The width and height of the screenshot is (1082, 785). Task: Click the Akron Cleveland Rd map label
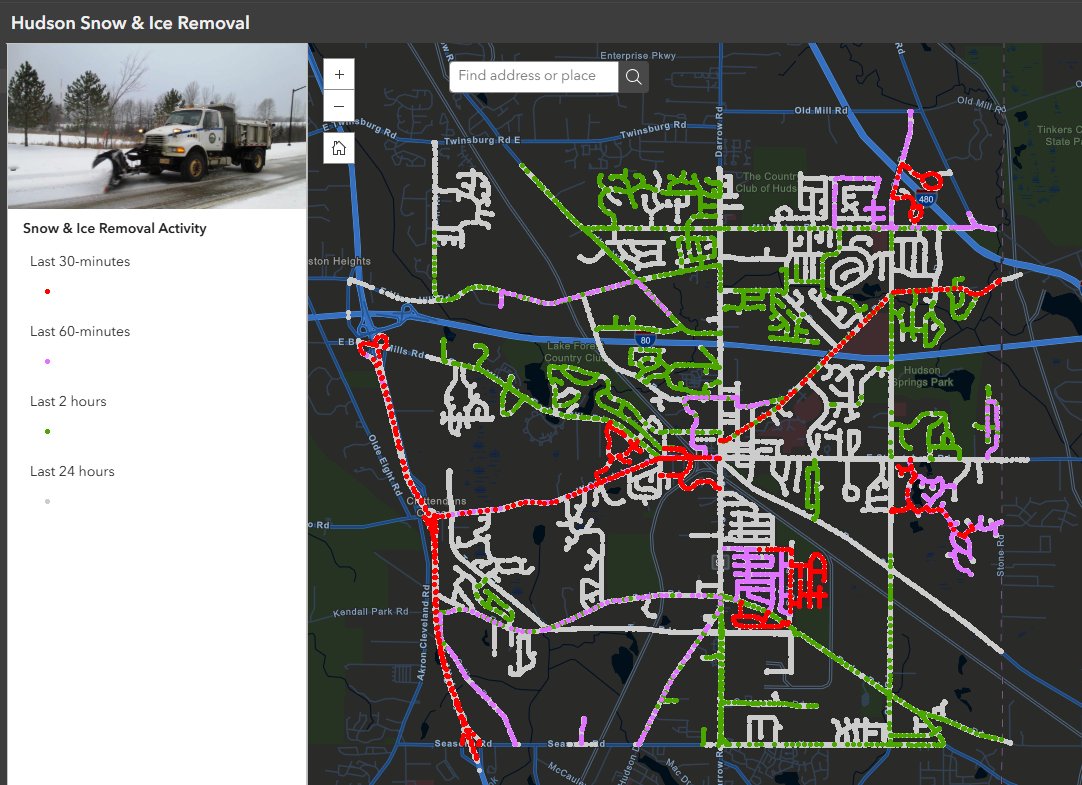(x=424, y=633)
